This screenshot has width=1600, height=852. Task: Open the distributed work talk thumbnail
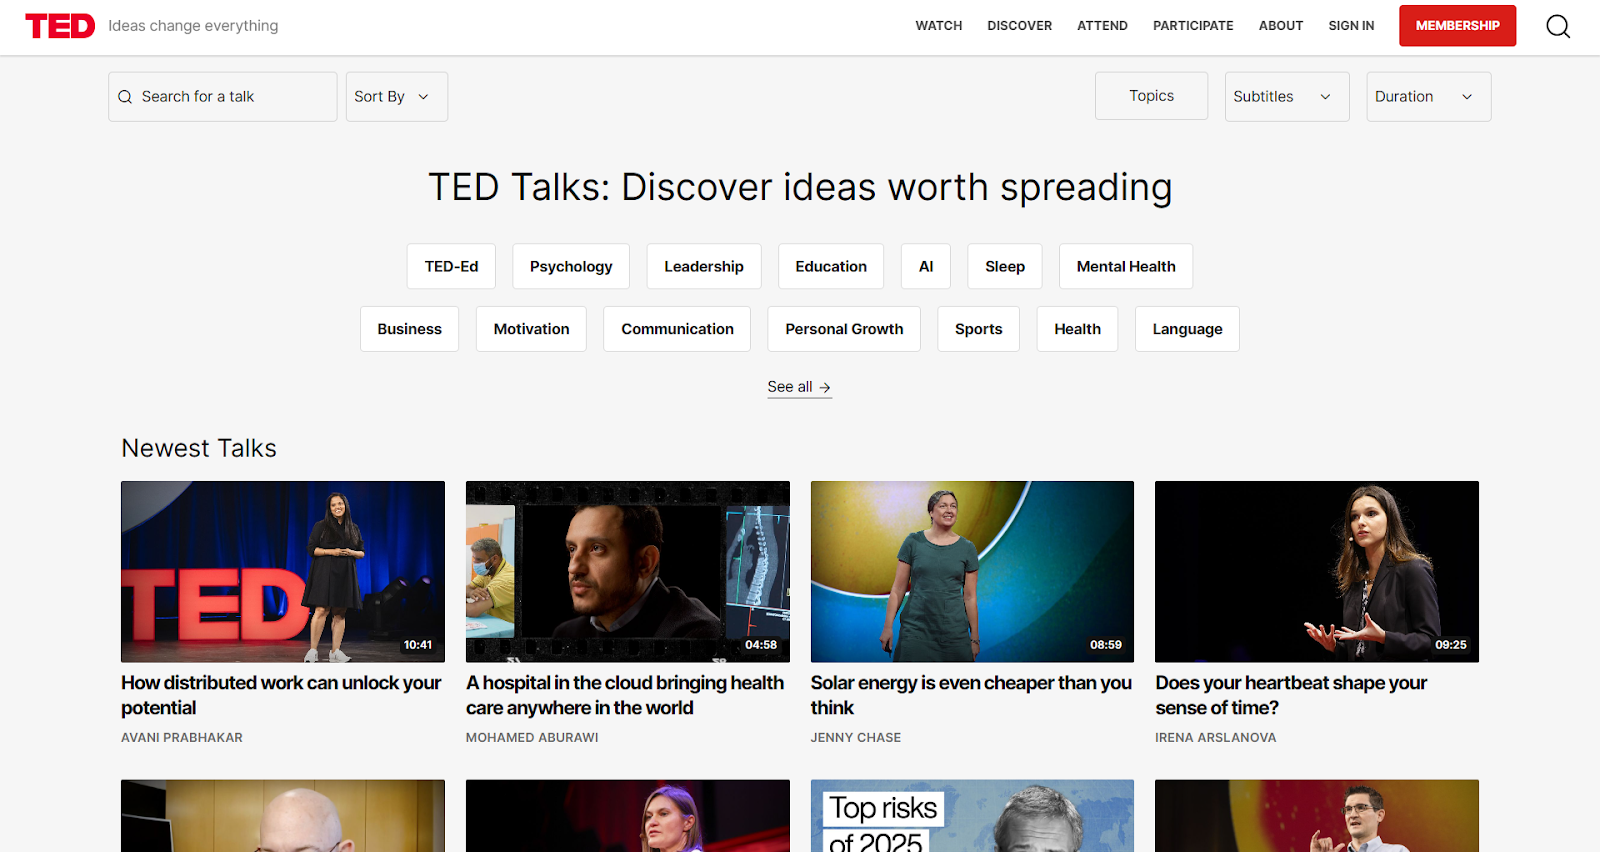283,572
